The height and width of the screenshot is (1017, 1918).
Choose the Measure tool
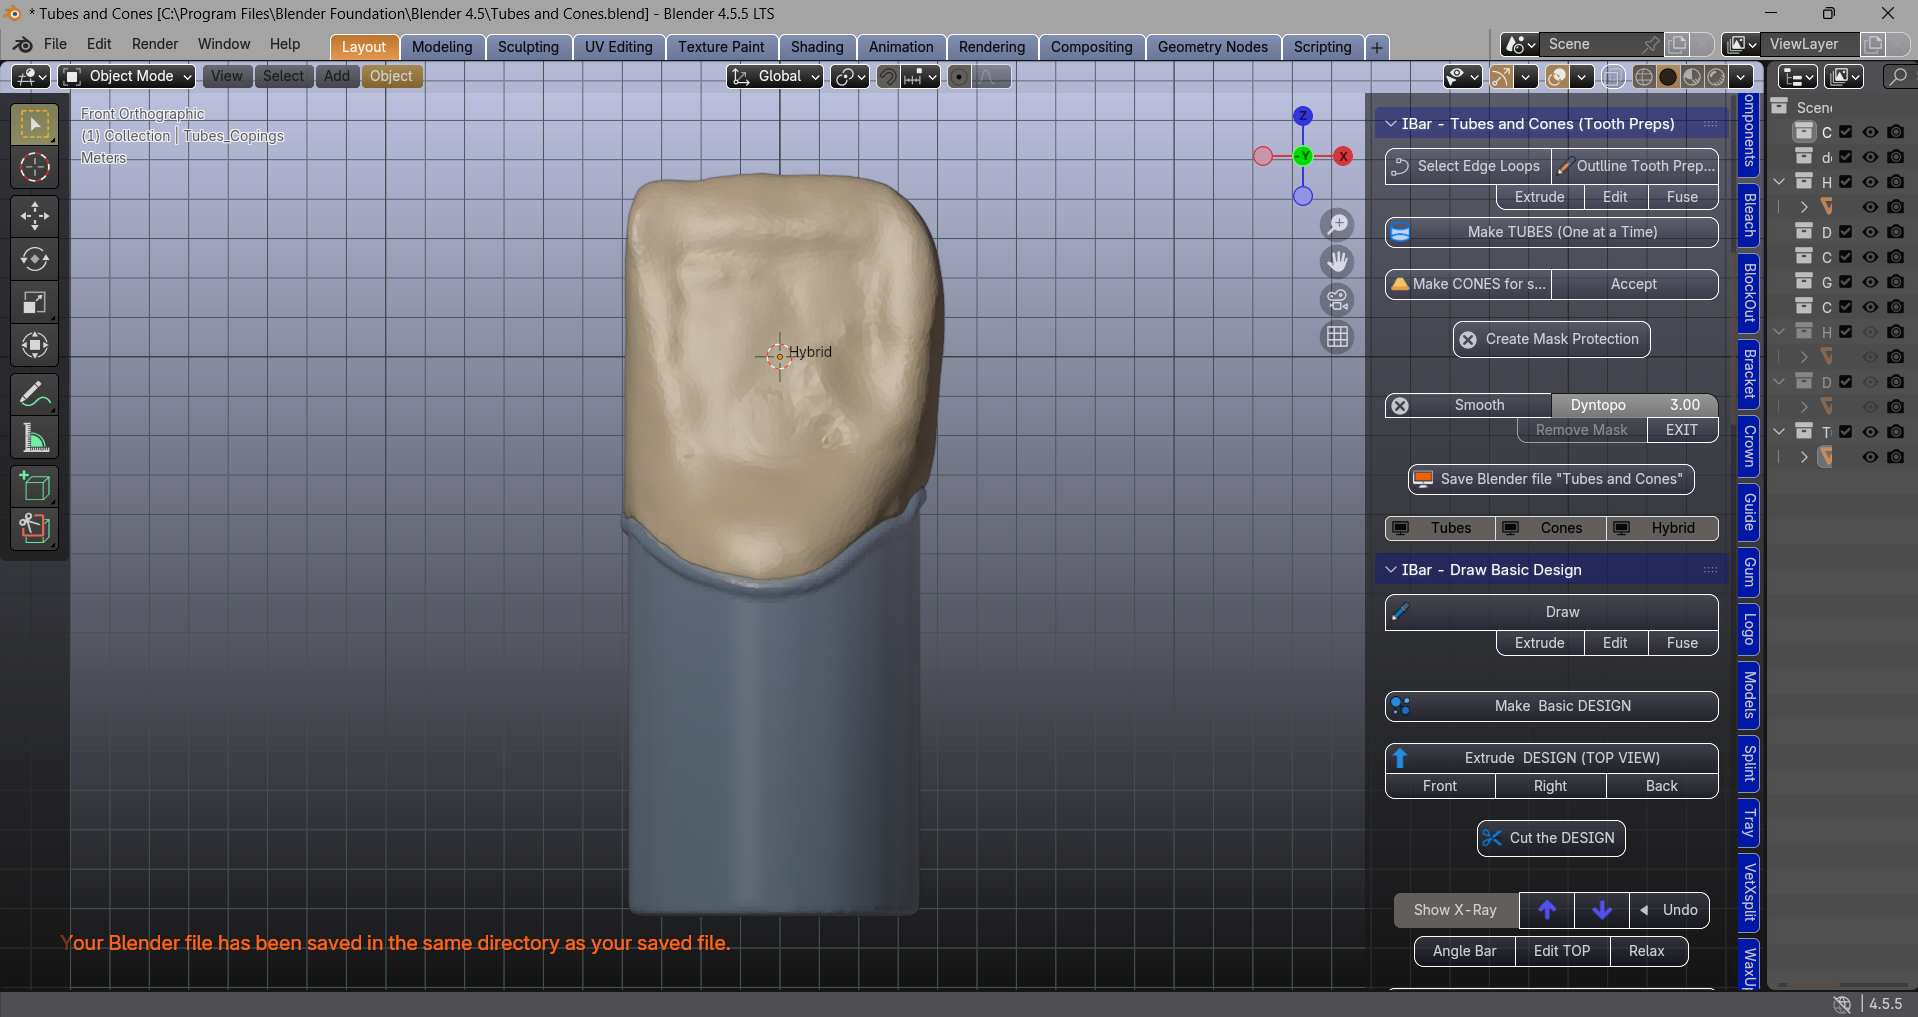35,438
